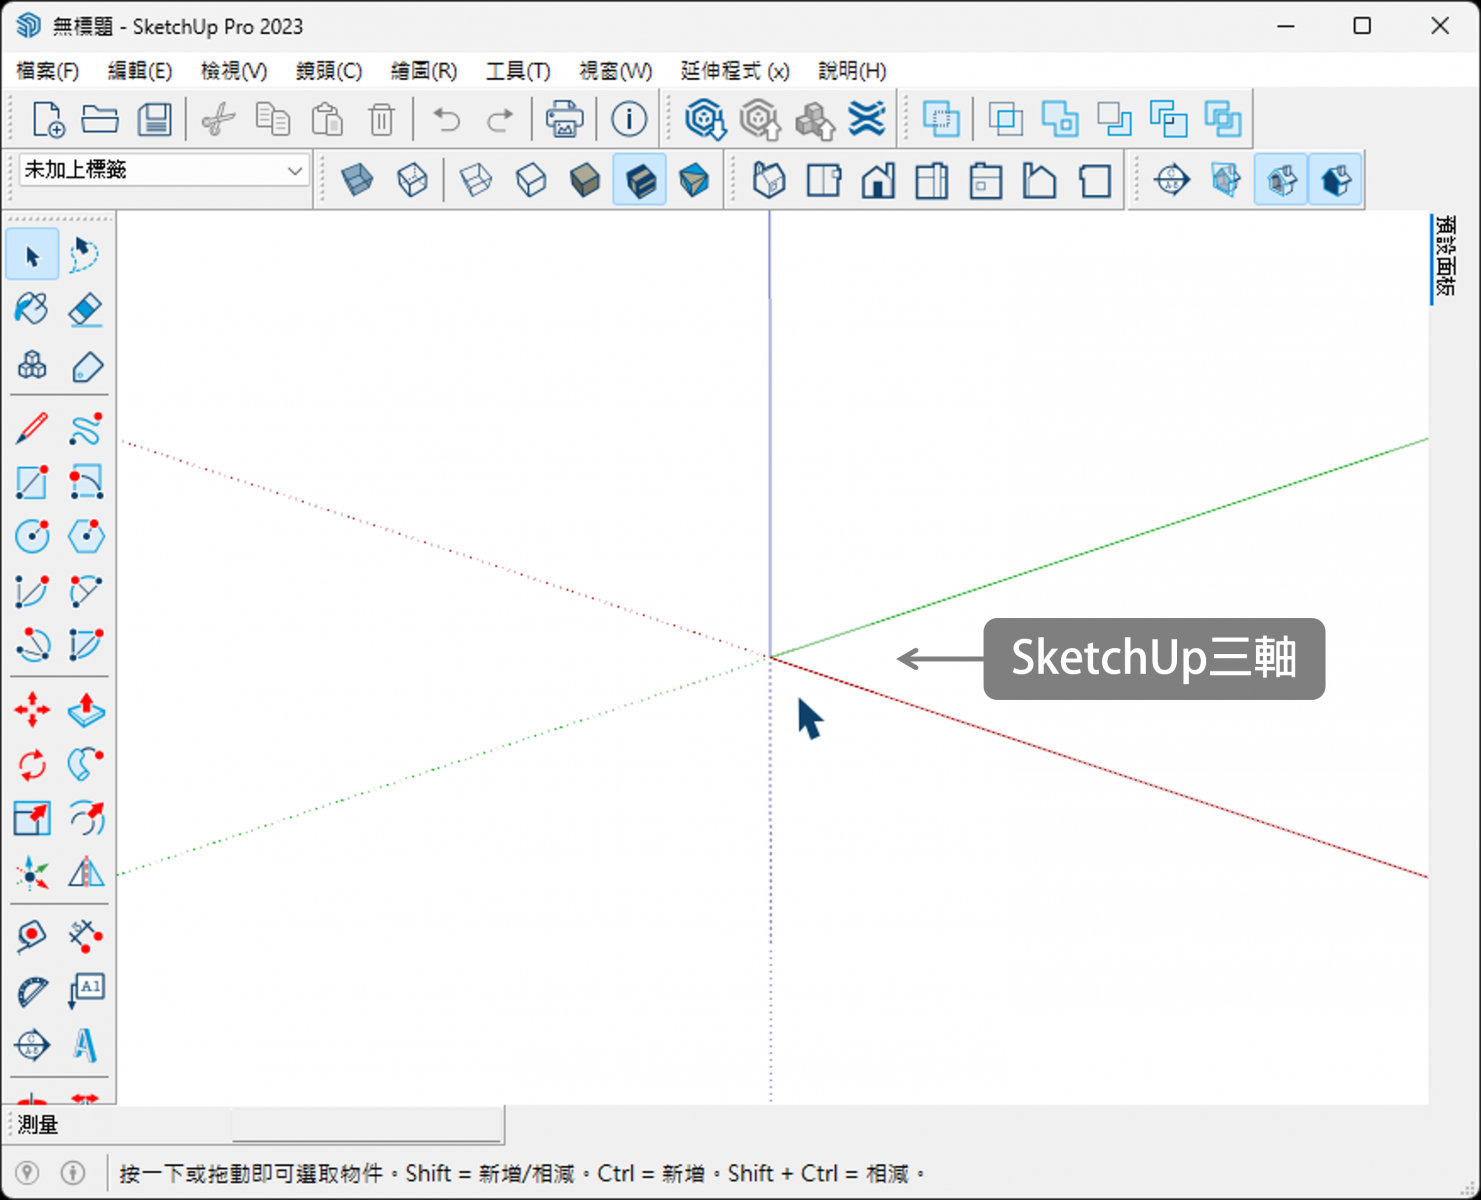The width and height of the screenshot is (1481, 1200).
Task: Pick the Eraser tool
Action: 86,309
